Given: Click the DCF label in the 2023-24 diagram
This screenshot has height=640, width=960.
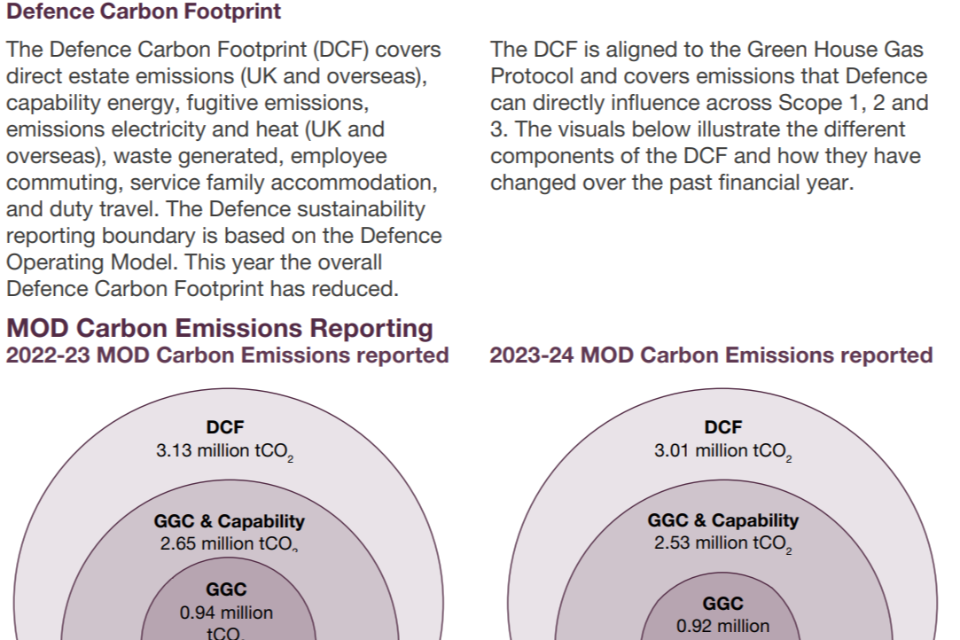Looking at the screenshot, I should (x=723, y=427).
